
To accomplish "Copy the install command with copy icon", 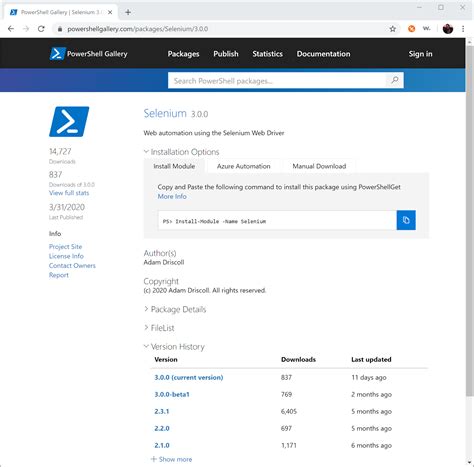I will pos(406,220).
